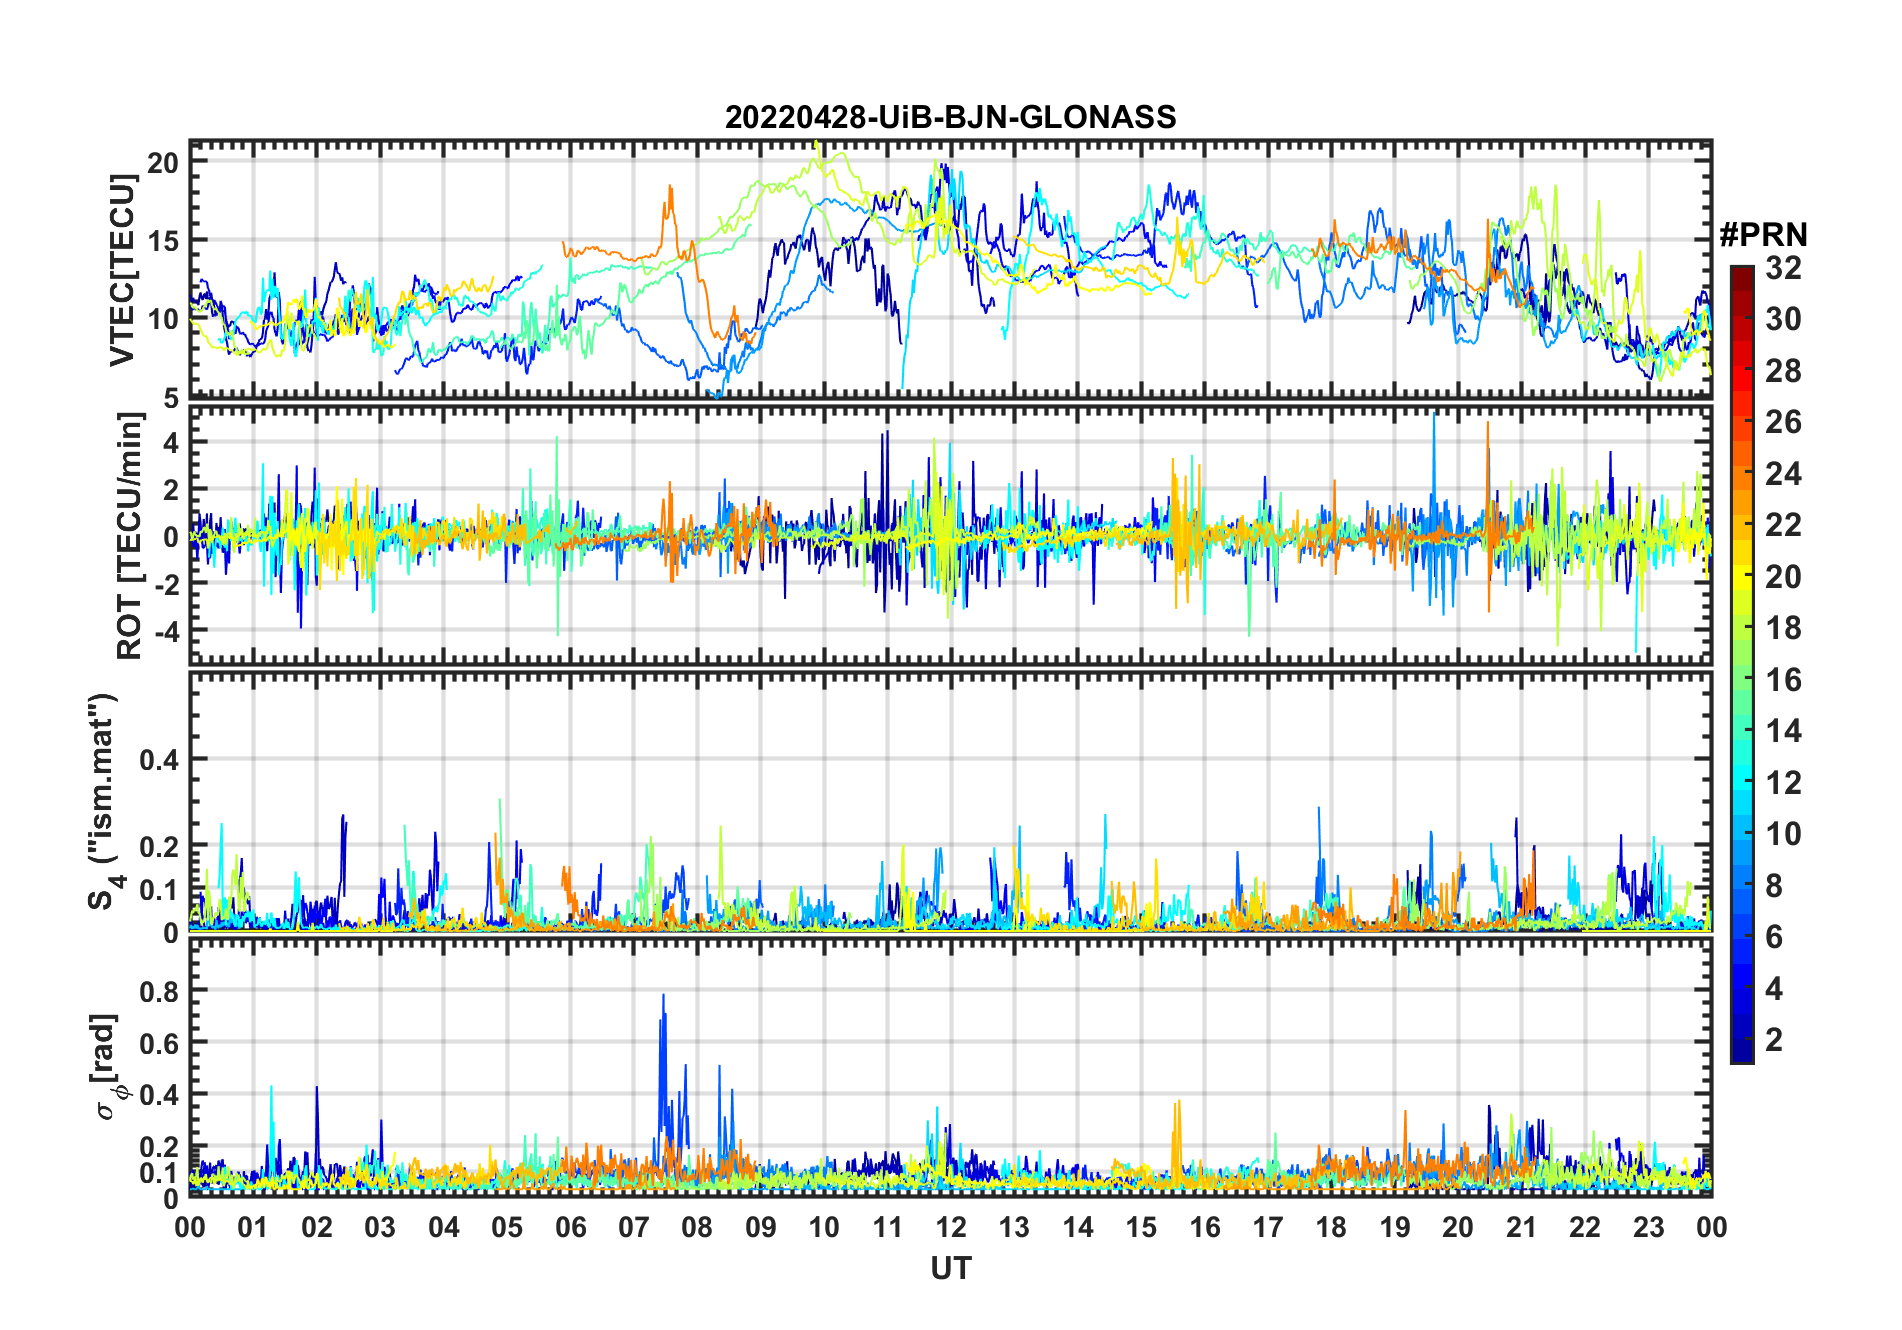
Task: Select the S4 axis label
Action: point(103,802)
